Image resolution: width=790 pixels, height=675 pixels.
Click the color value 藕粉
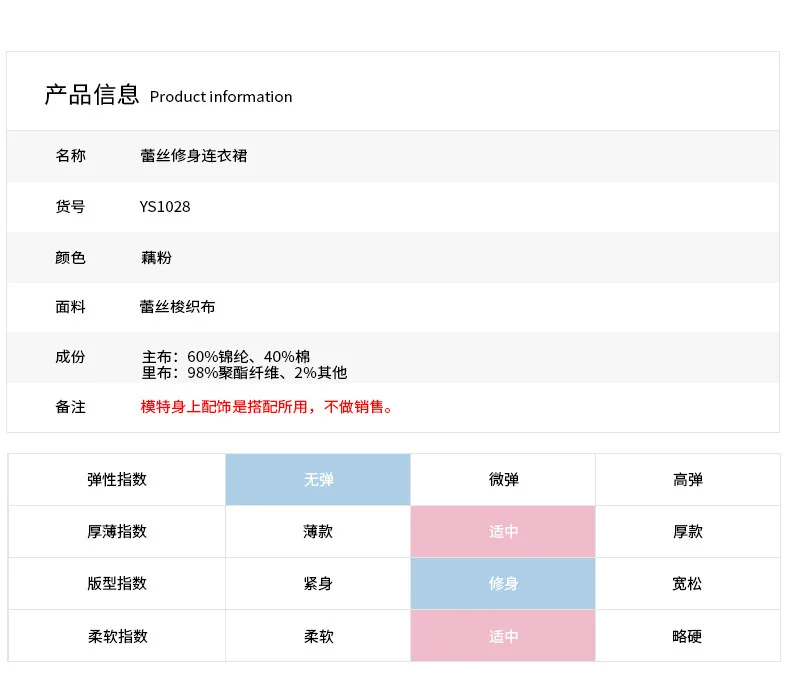coord(156,257)
